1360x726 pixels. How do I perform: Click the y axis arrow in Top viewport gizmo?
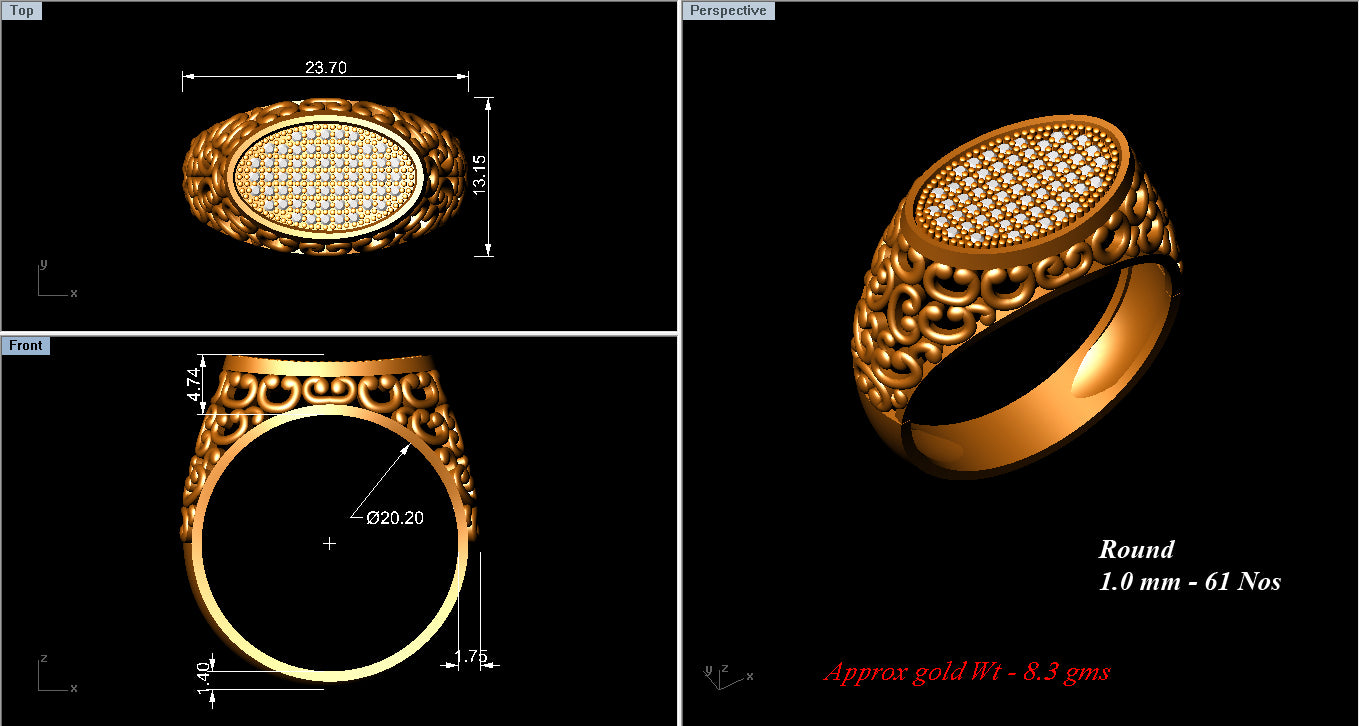click(43, 265)
